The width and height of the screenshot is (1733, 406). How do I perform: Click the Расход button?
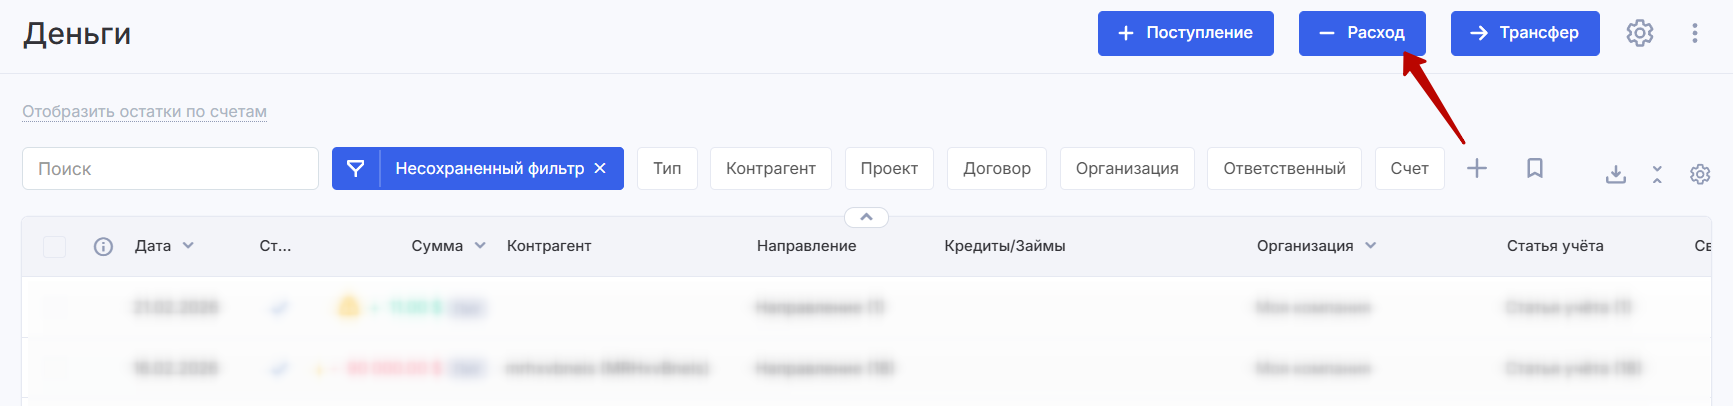1362,33
